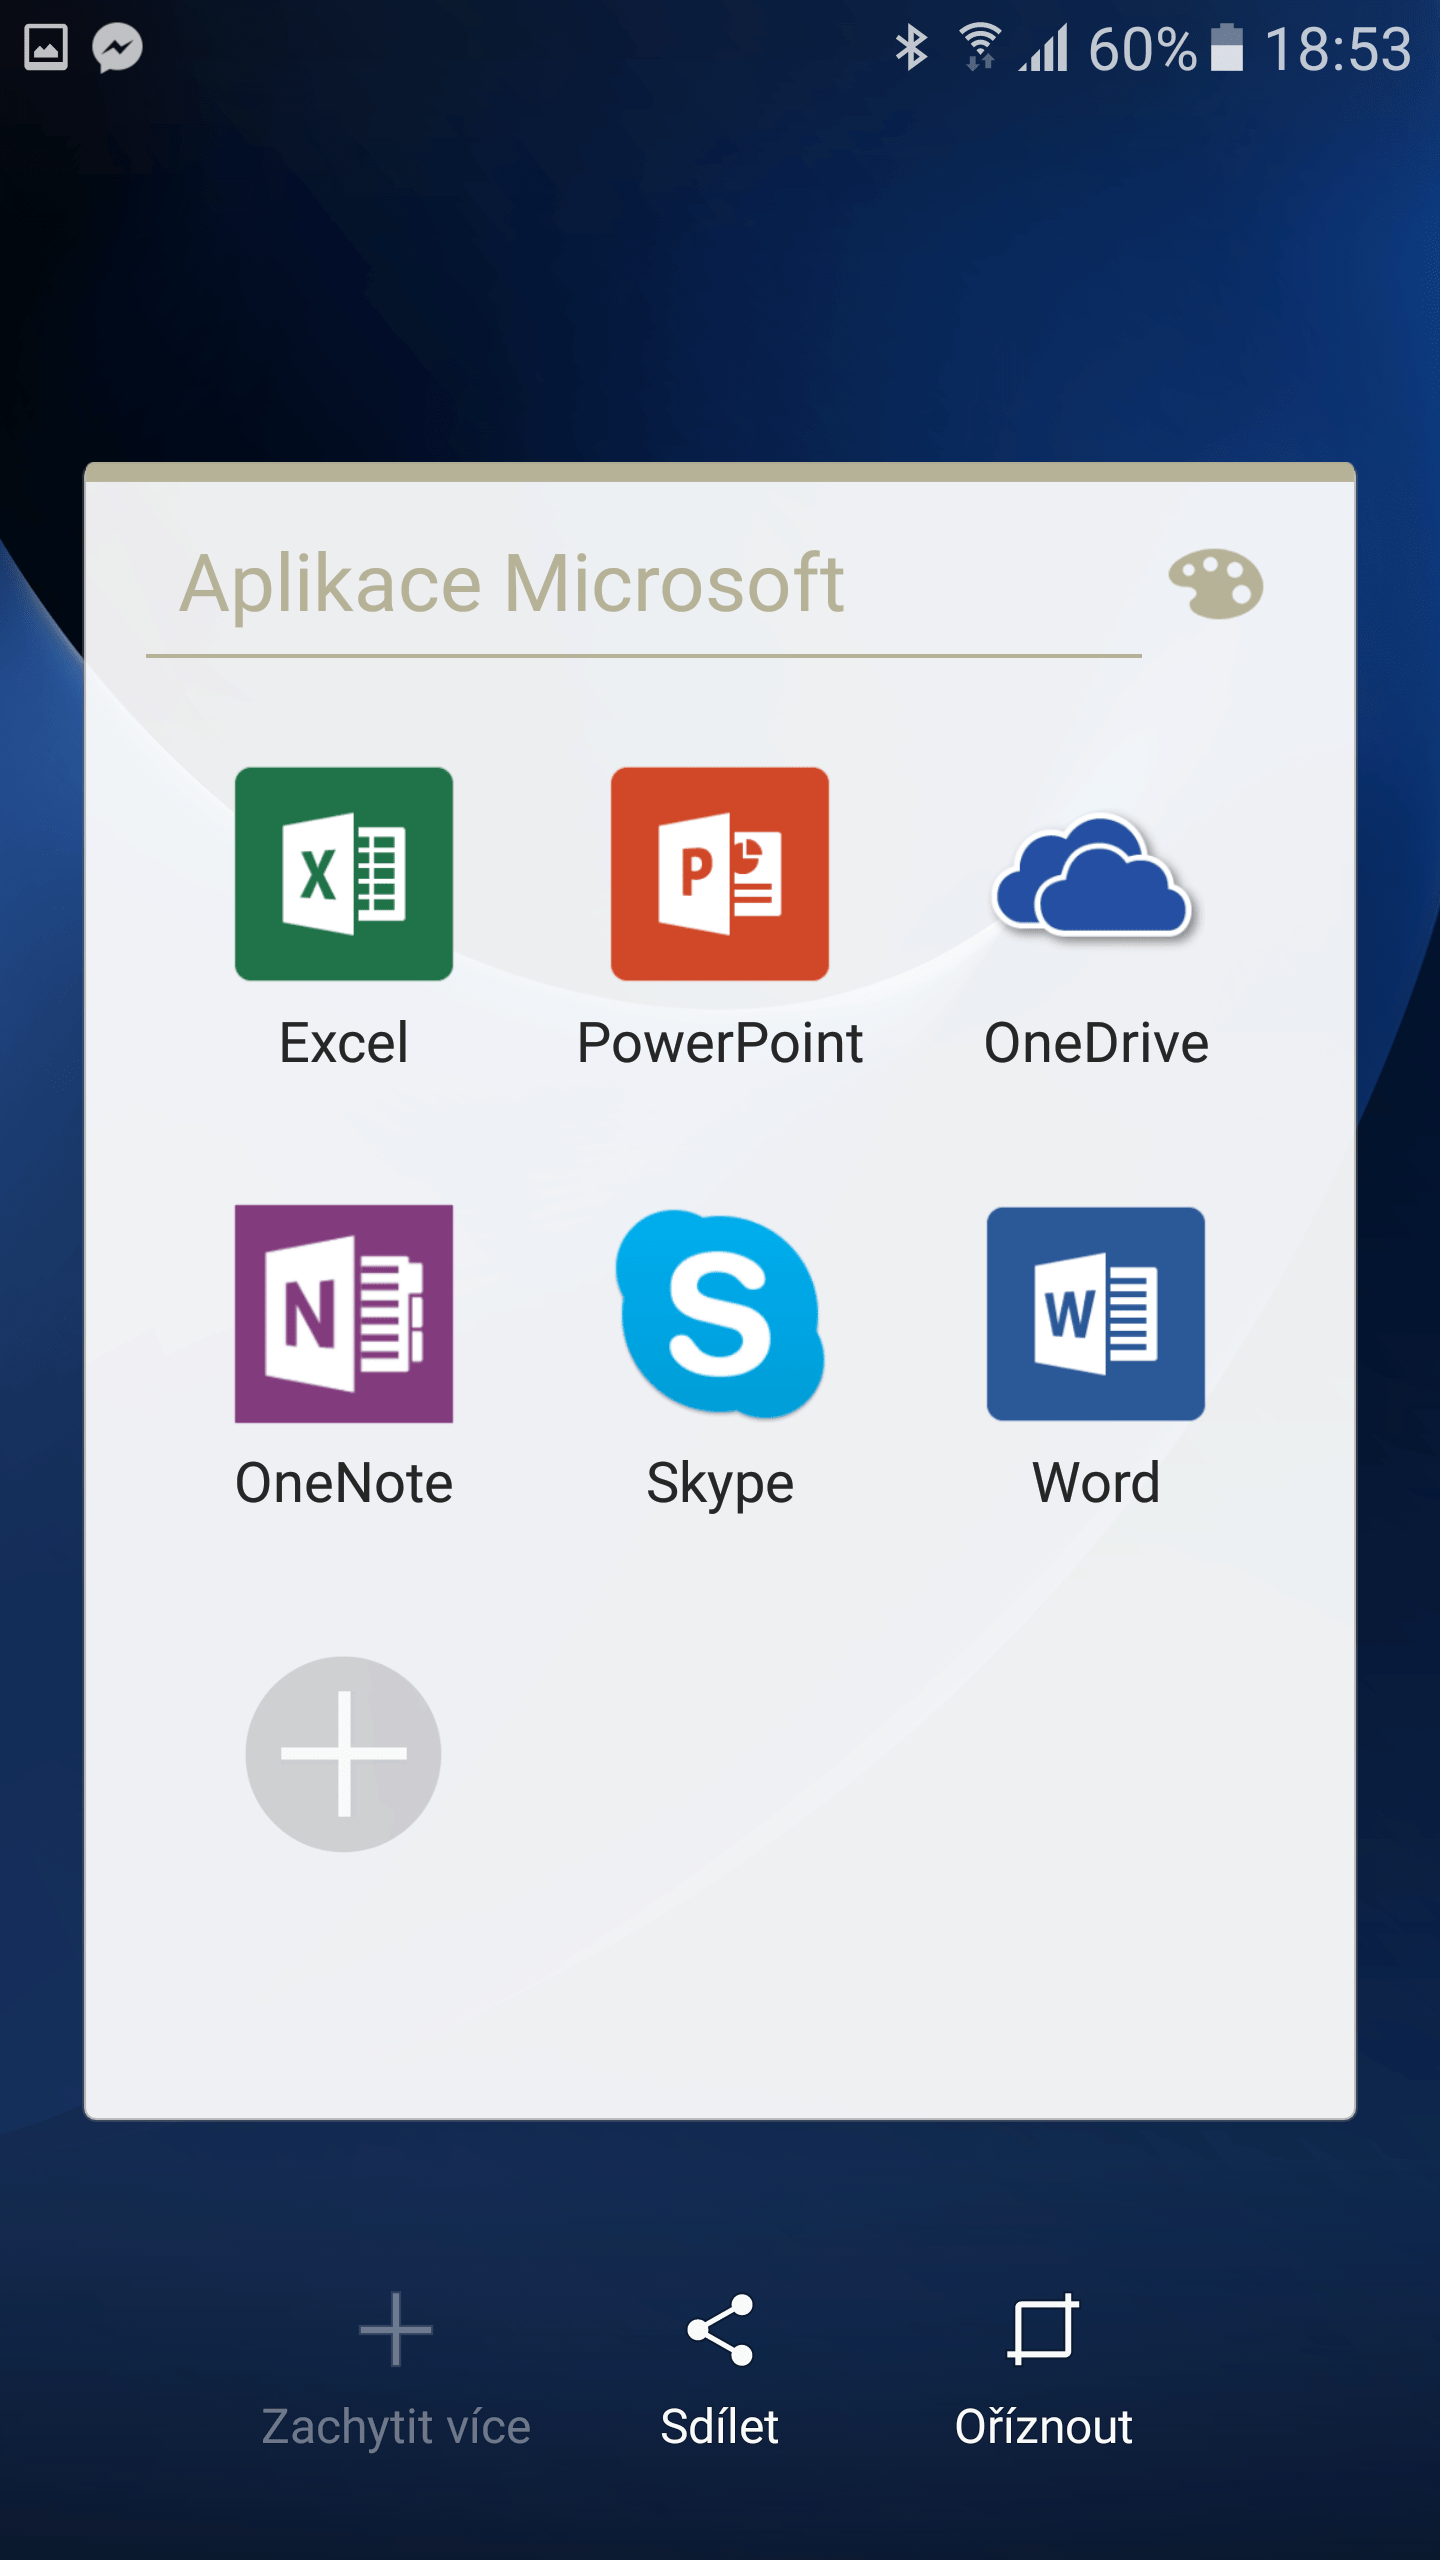Tap the Bluetooth status icon
The image size is (1440, 2560).
pos(911,47)
